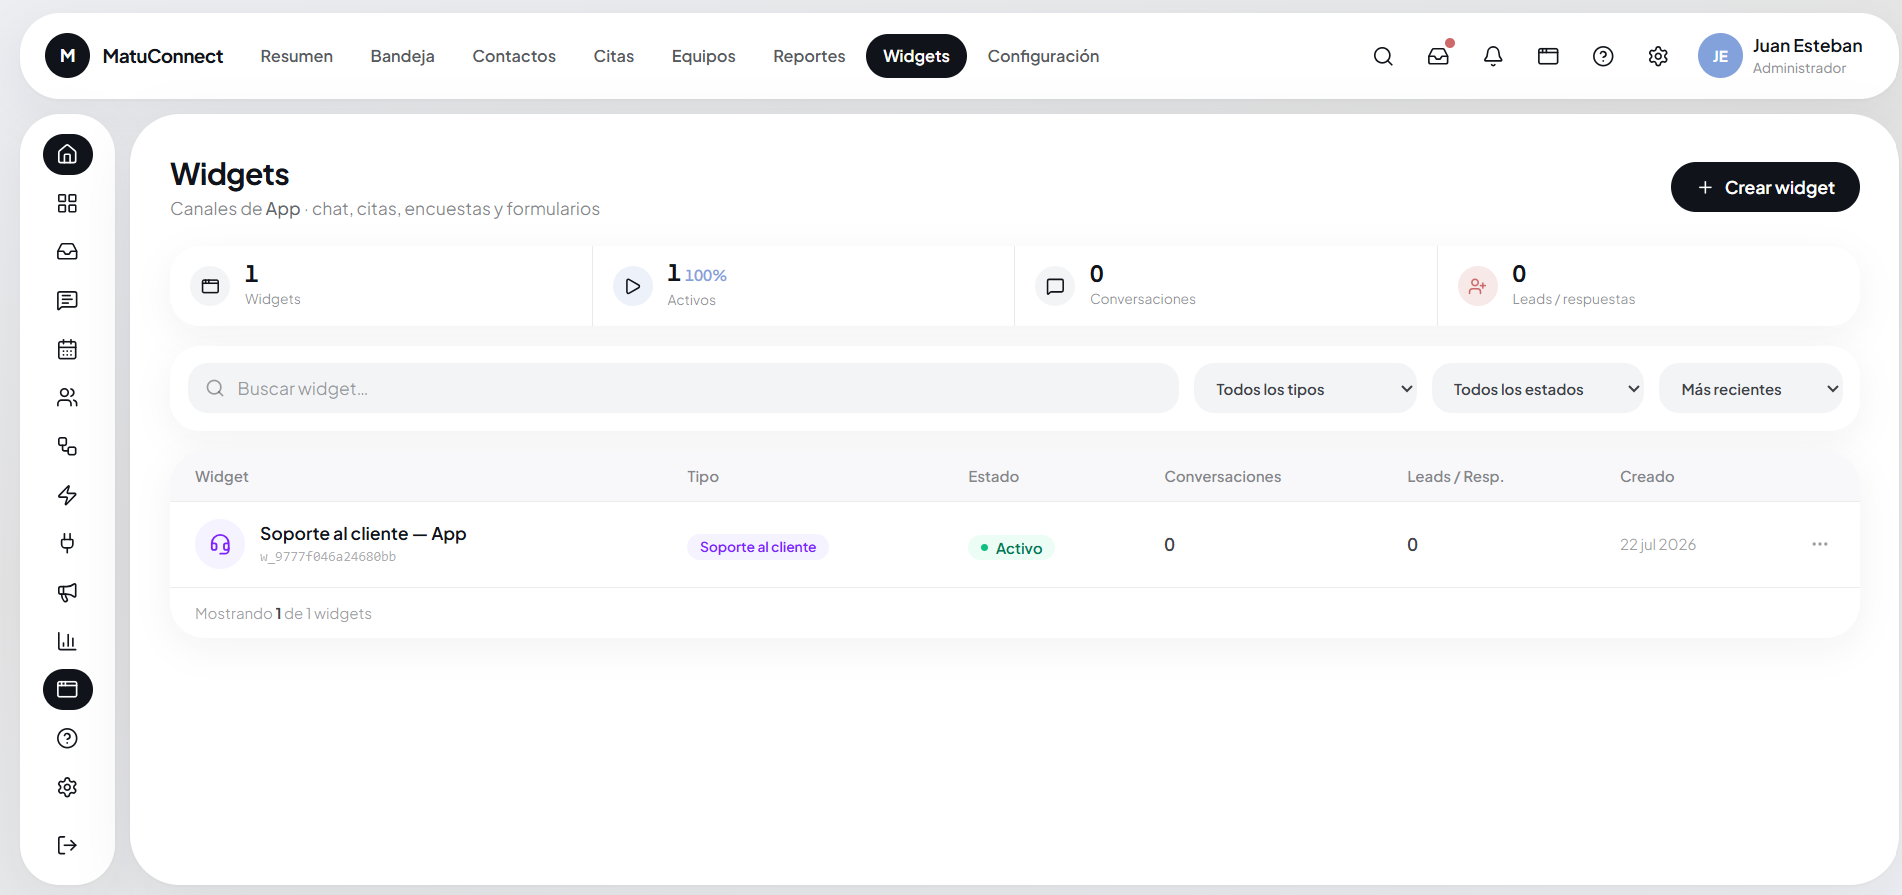
Task: Open the plug integrations icon in the sidebar
Action: [67, 543]
